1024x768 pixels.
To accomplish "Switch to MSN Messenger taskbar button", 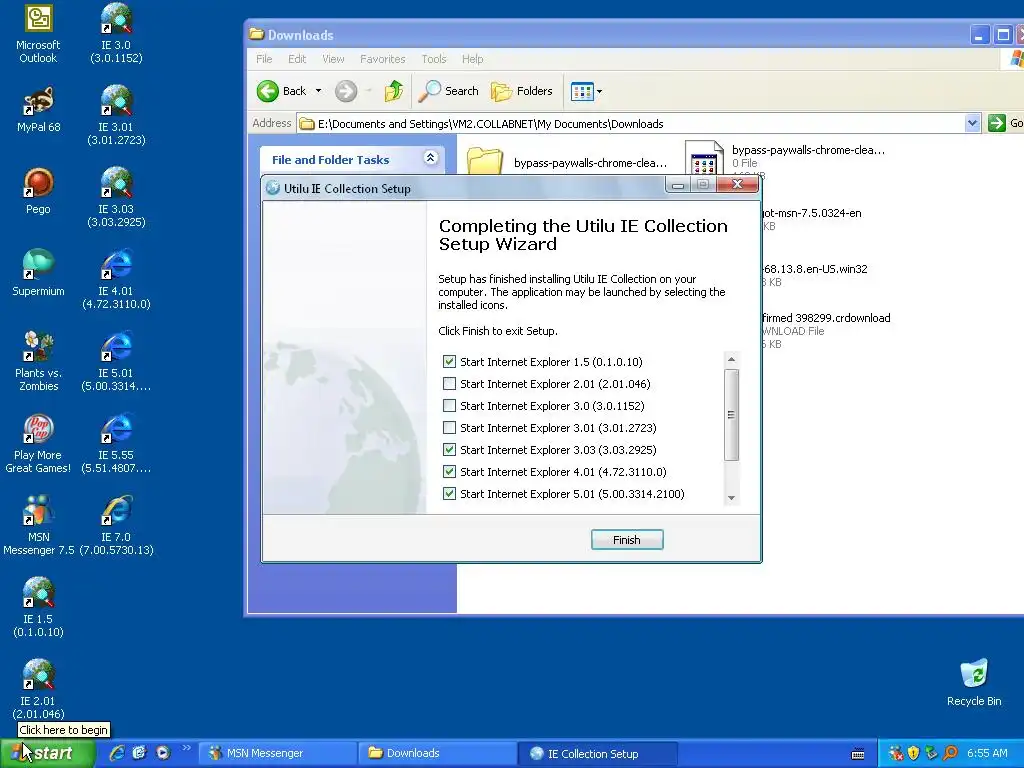I will coord(278,753).
